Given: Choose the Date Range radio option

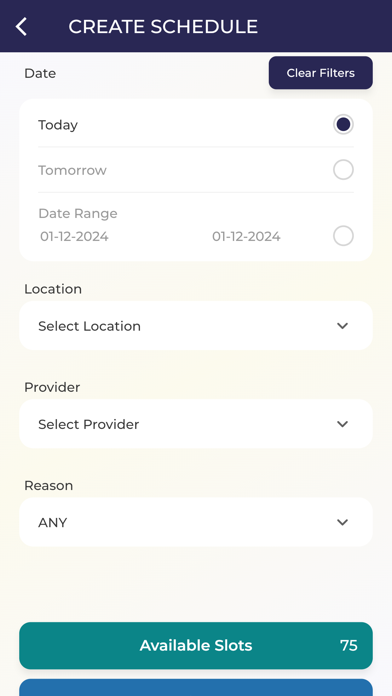Looking at the screenshot, I should click(343, 236).
